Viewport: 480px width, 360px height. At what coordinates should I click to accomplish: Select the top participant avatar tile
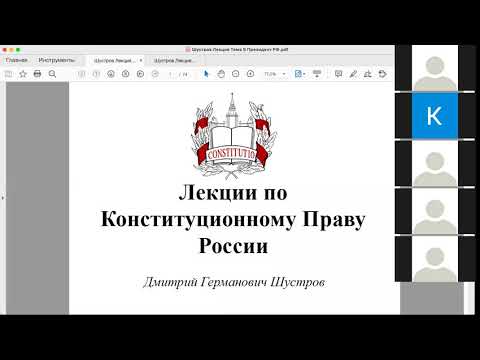tap(435, 68)
